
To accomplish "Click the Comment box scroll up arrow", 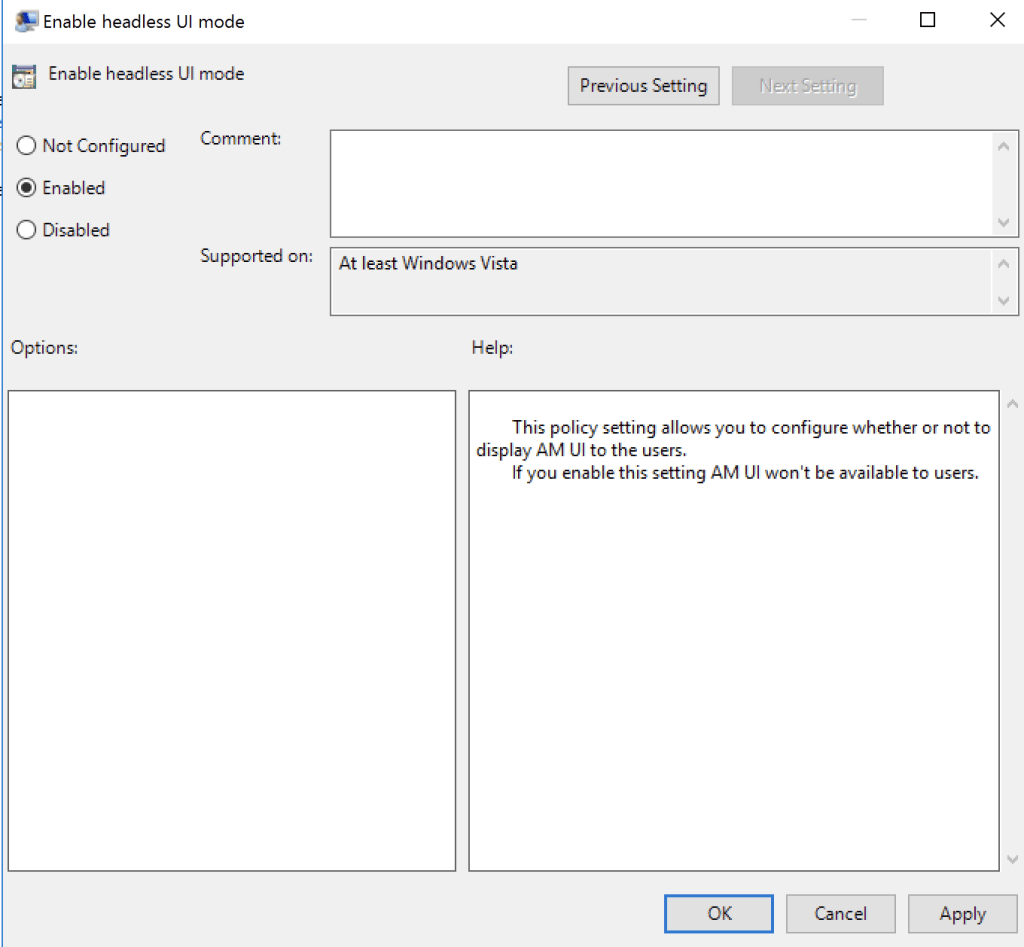I will (x=1004, y=147).
